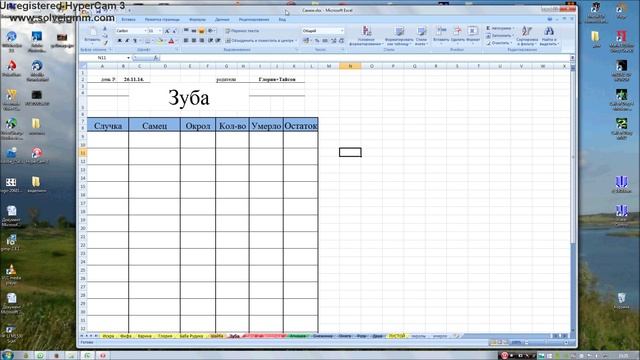Viewport: 640px width, 360px height.
Task: Click the Insert cells (Вставить) icon in Cells group
Action: [x=441, y=35]
